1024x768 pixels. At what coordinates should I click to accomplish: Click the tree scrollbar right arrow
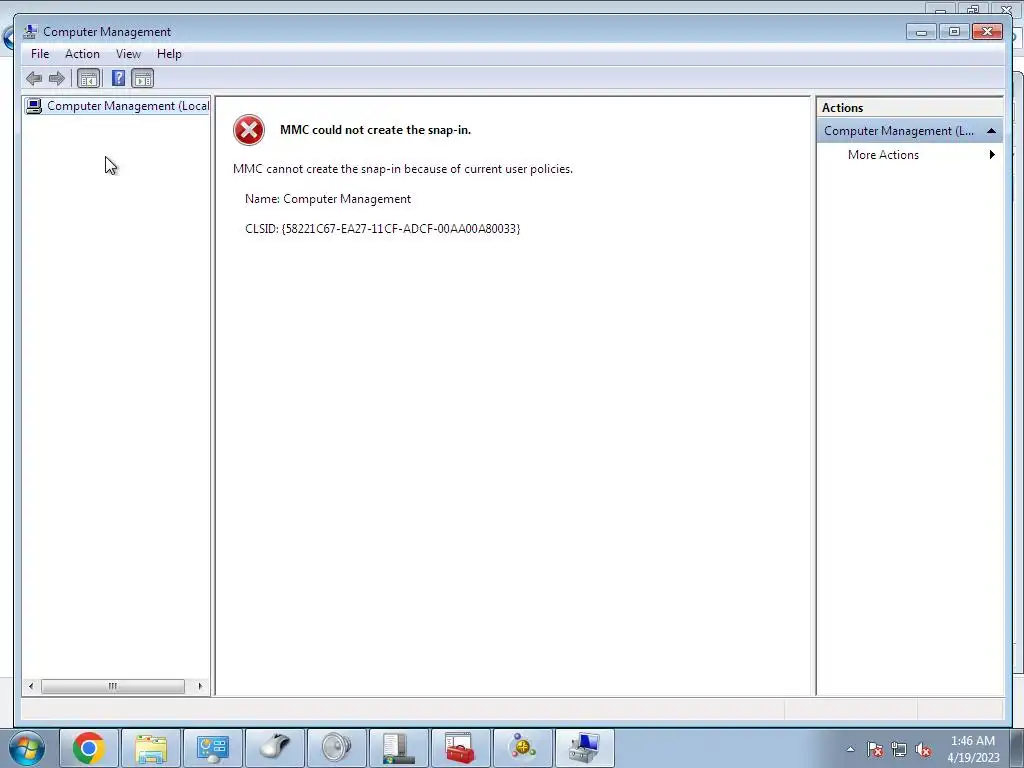[x=200, y=686]
